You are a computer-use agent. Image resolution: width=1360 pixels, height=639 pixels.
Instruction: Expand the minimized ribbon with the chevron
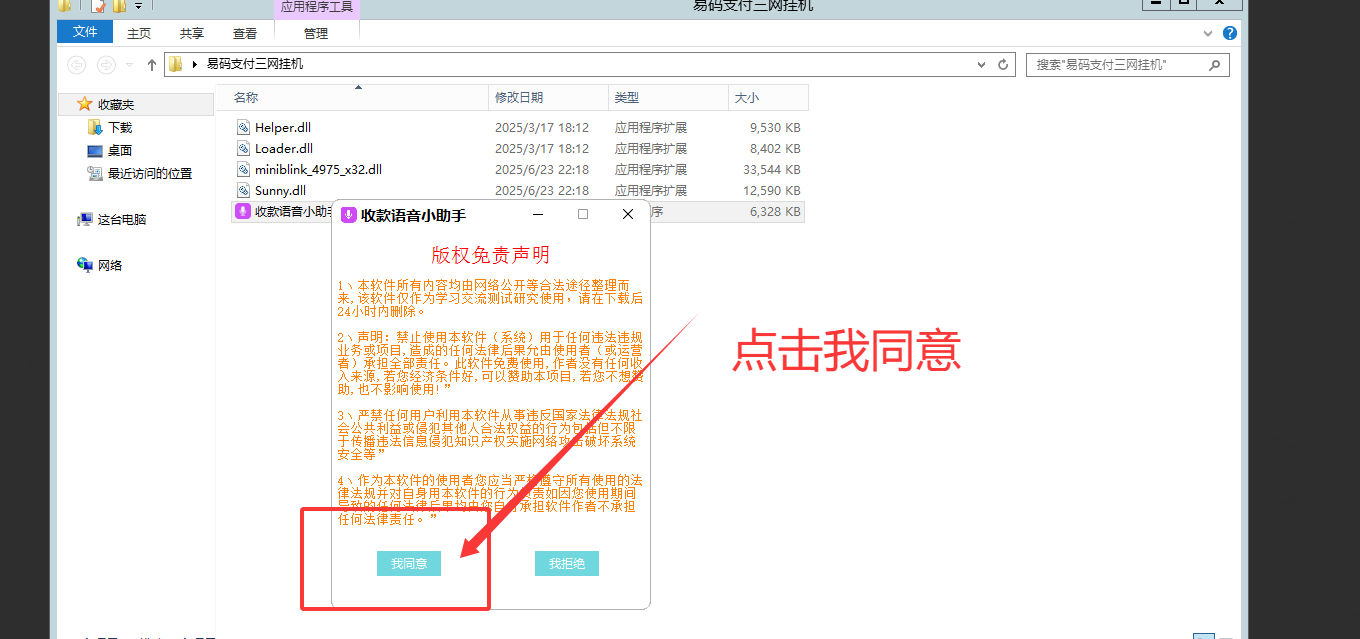click(x=1207, y=32)
